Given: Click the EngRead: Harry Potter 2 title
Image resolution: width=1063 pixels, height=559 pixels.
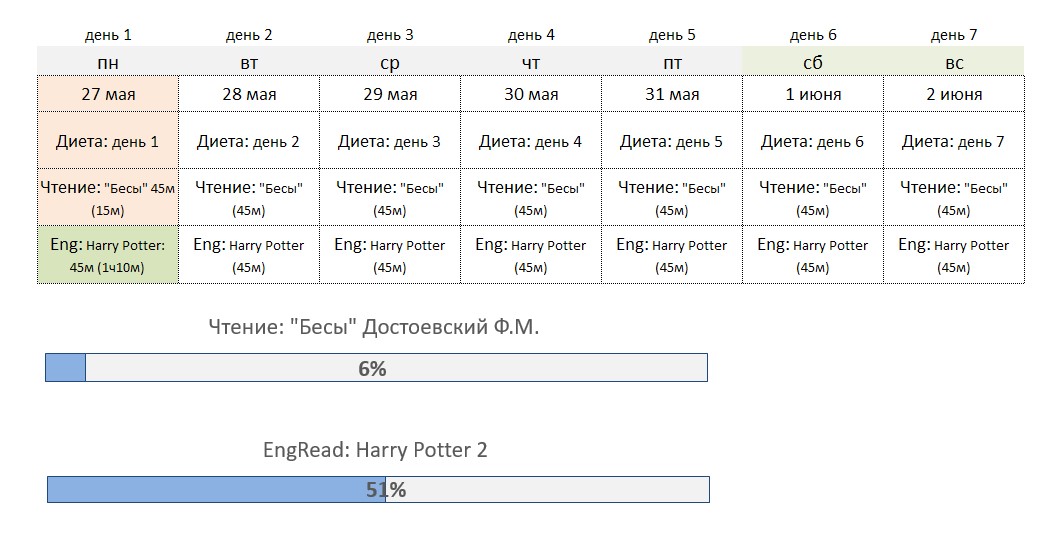Looking at the screenshot, I should [x=375, y=450].
